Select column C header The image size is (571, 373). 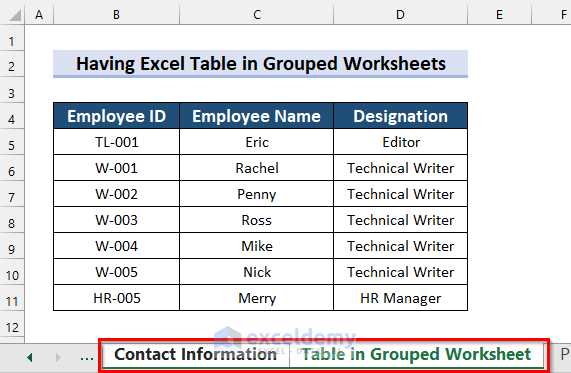click(x=256, y=15)
